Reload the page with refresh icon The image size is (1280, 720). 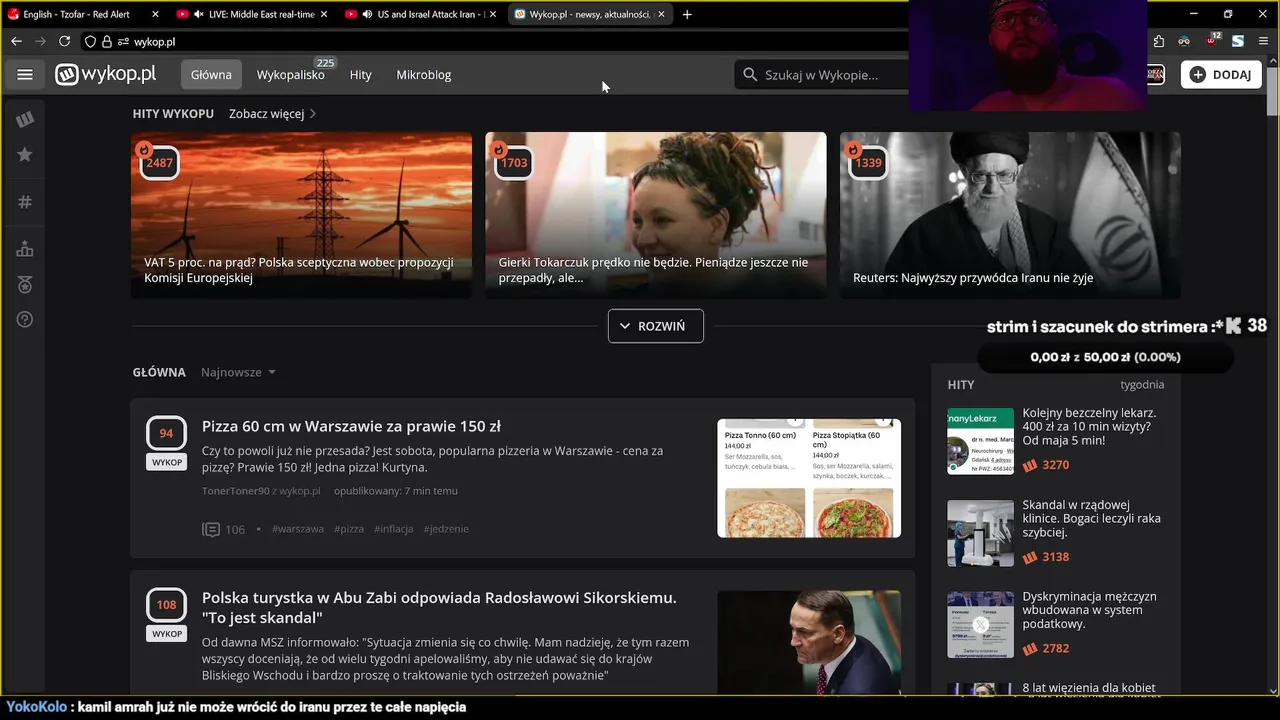pos(64,41)
